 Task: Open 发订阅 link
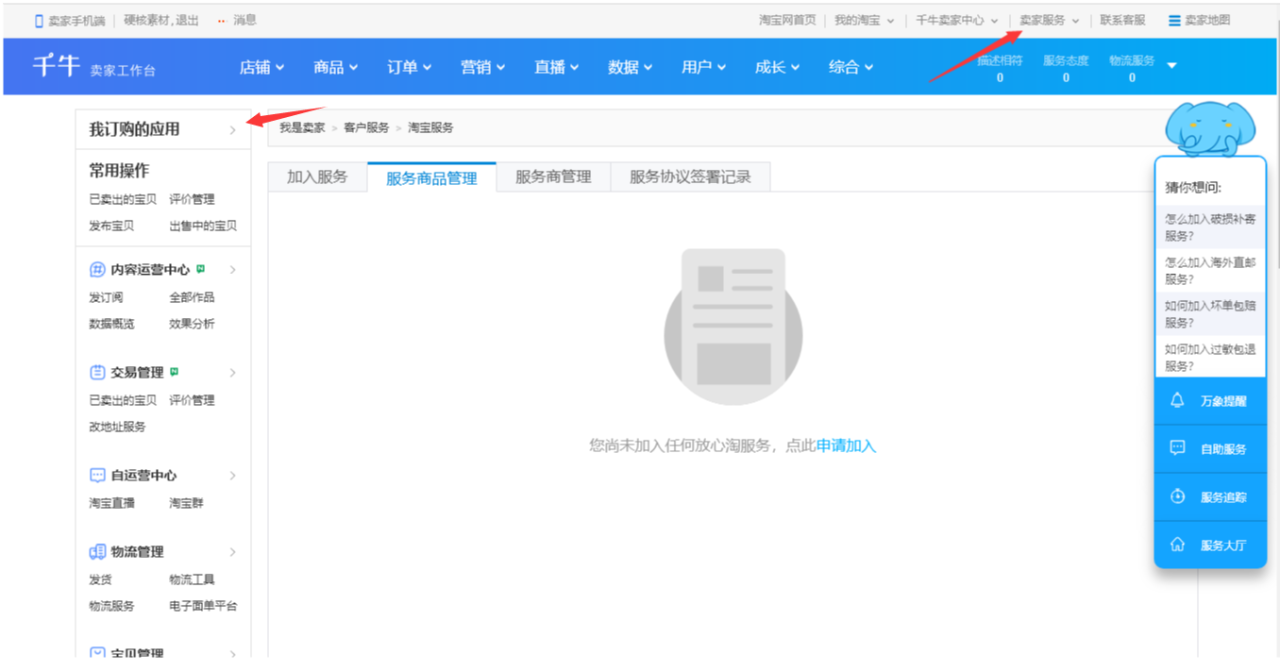(106, 297)
